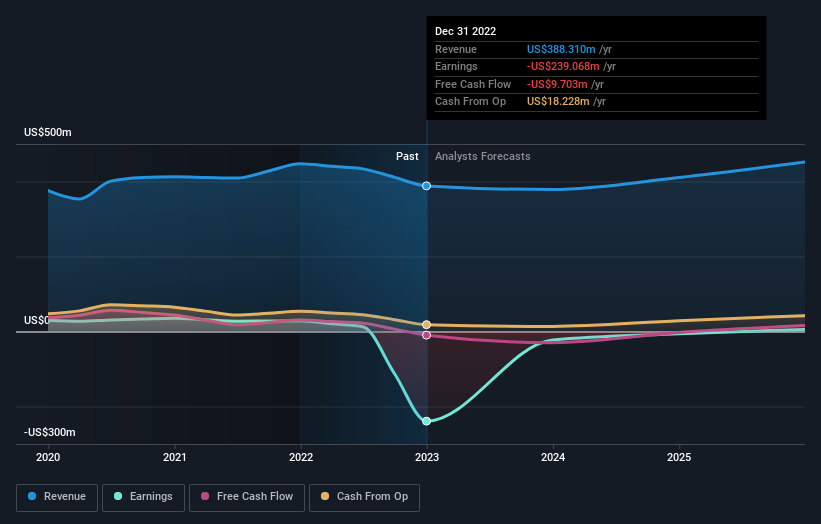The width and height of the screenshot is (821, 524).
Task: Click the 2021 x-axis label
Action: pyautogui.click(x=174, y=458)
